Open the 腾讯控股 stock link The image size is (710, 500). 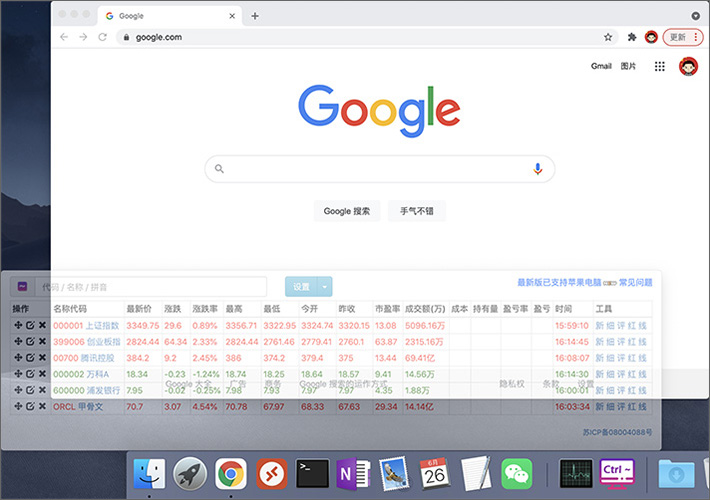(x=97, y=358)
